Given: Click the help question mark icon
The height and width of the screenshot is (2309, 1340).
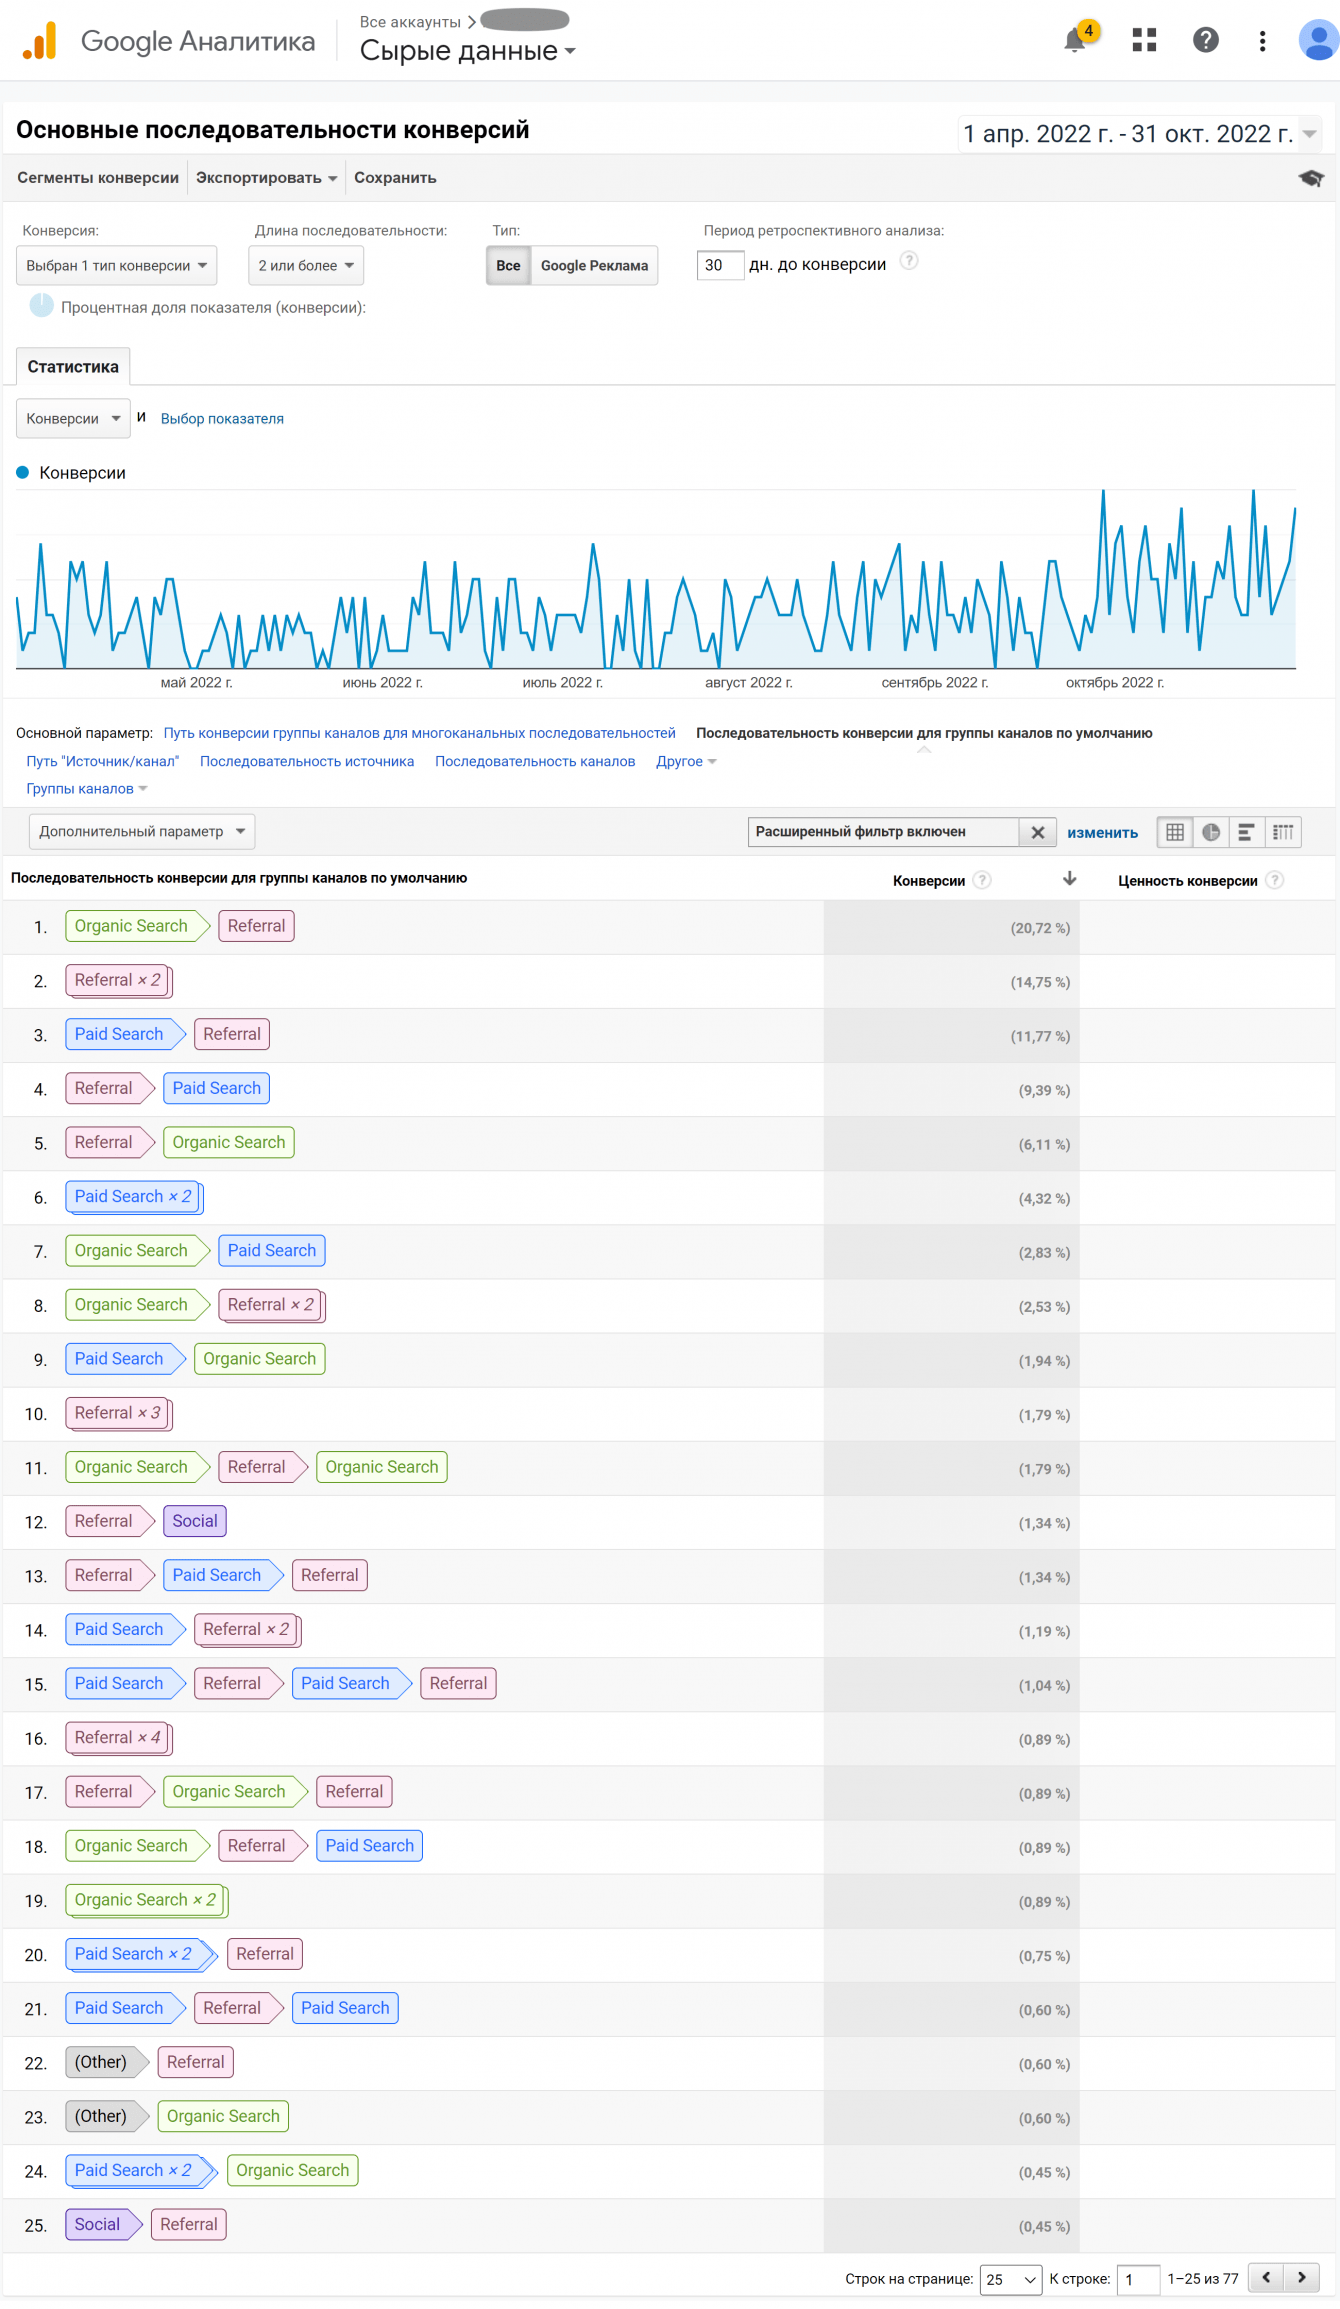Looking at the screenshot, I should point(1205,40).
